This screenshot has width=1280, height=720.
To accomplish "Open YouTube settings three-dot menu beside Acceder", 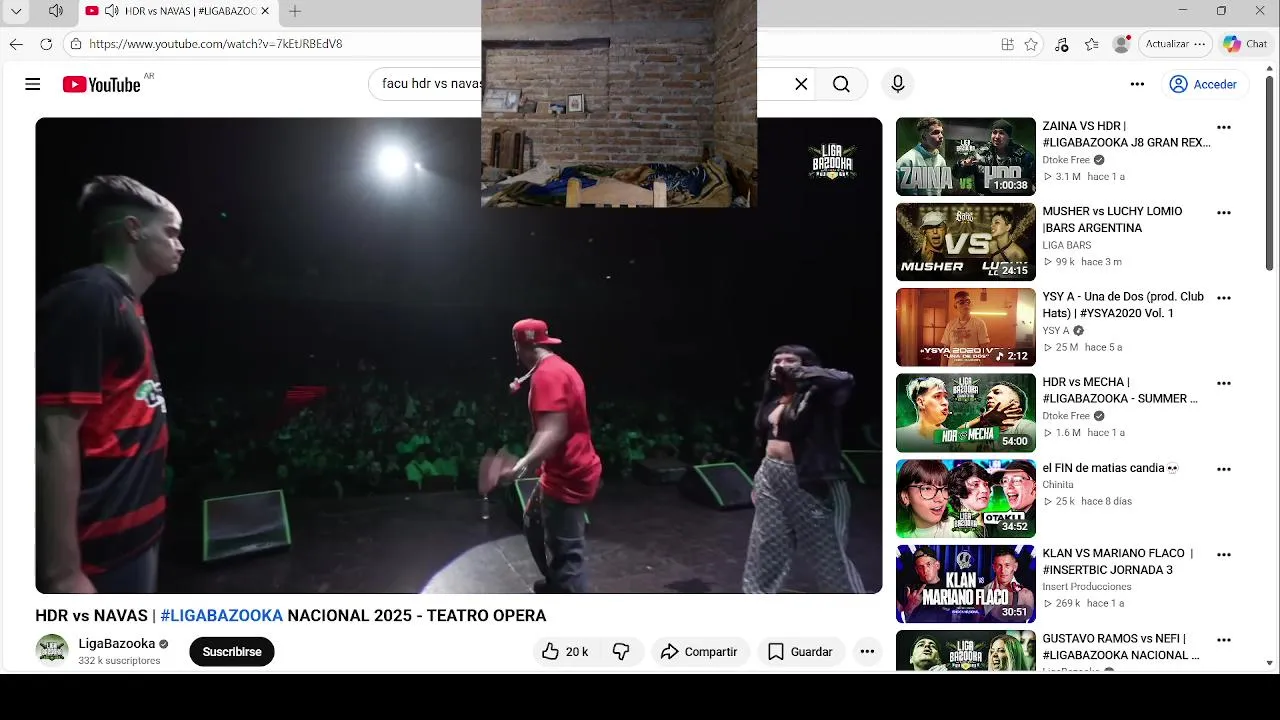I will click(1137, 84).
